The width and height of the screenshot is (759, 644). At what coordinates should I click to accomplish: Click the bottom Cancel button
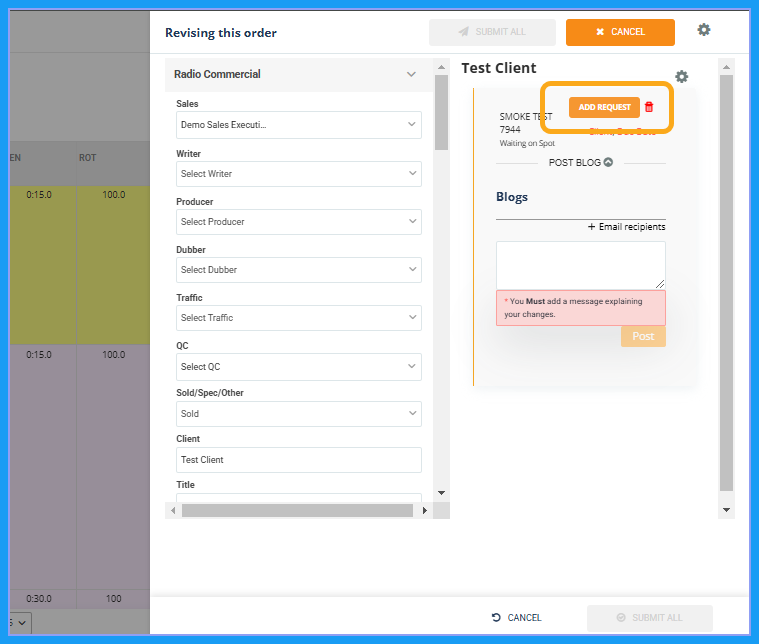517,617
